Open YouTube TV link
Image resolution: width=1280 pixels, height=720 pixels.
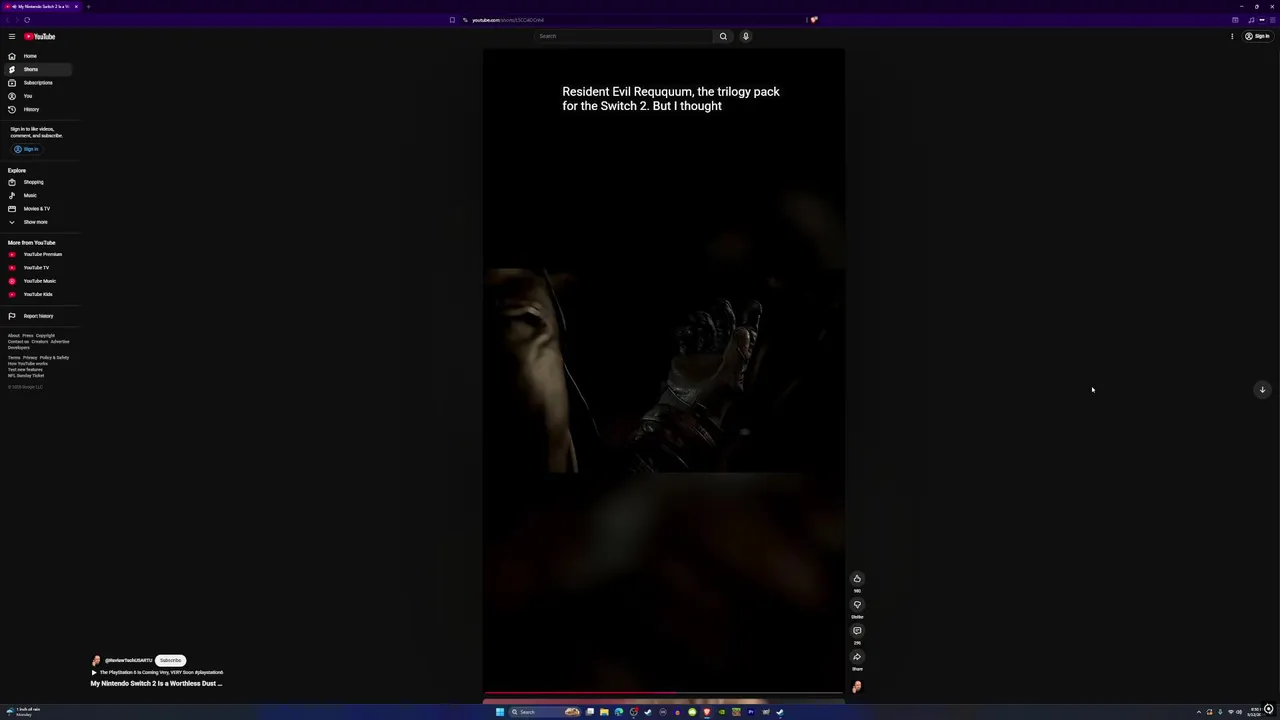pyautogui.click(x=39, y=268)
